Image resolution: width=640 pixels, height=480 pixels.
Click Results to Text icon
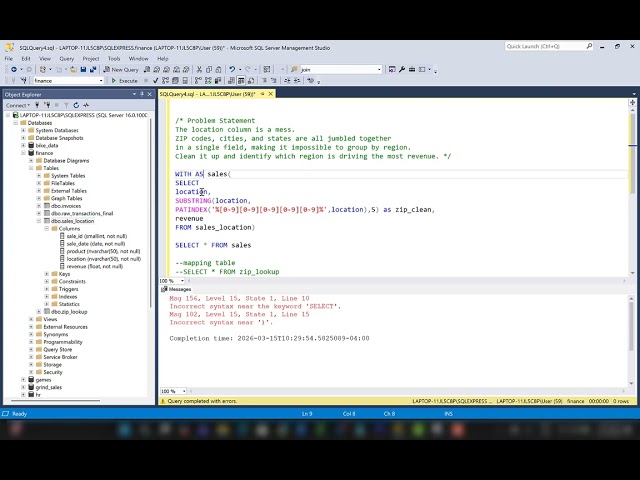click(231, 80)
